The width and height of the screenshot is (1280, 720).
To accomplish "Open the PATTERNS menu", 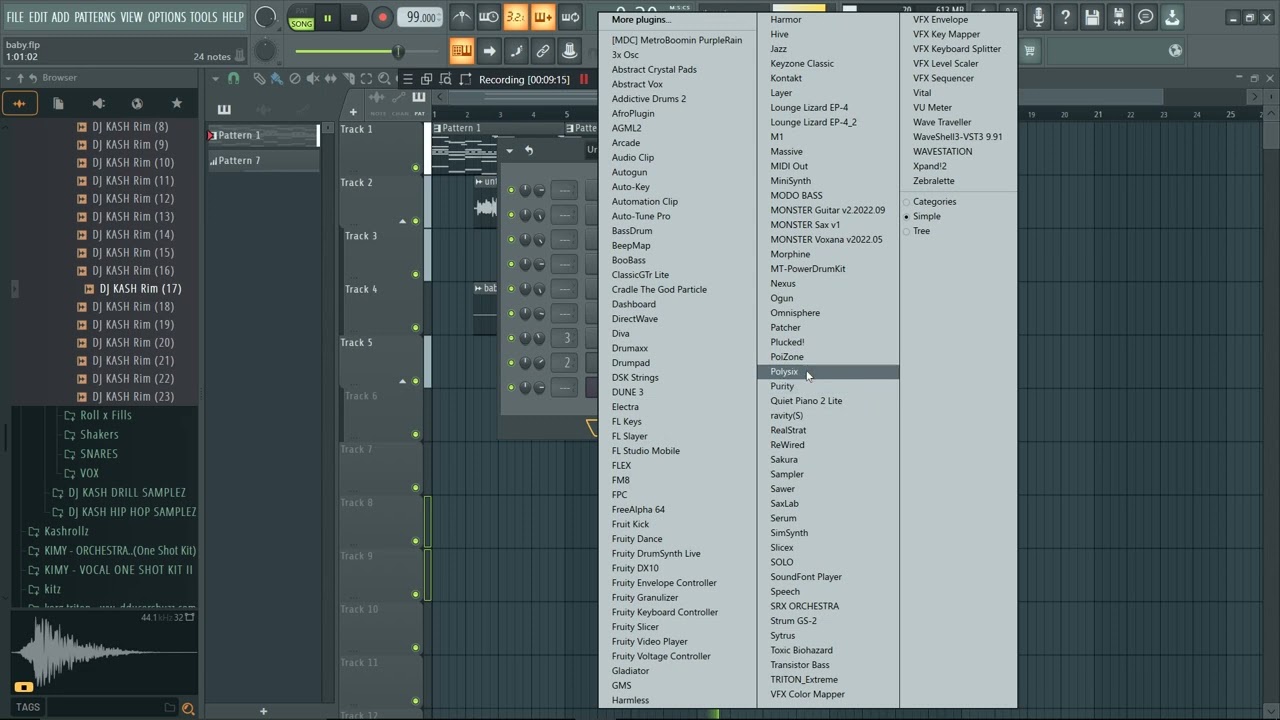I will [95, 17].
